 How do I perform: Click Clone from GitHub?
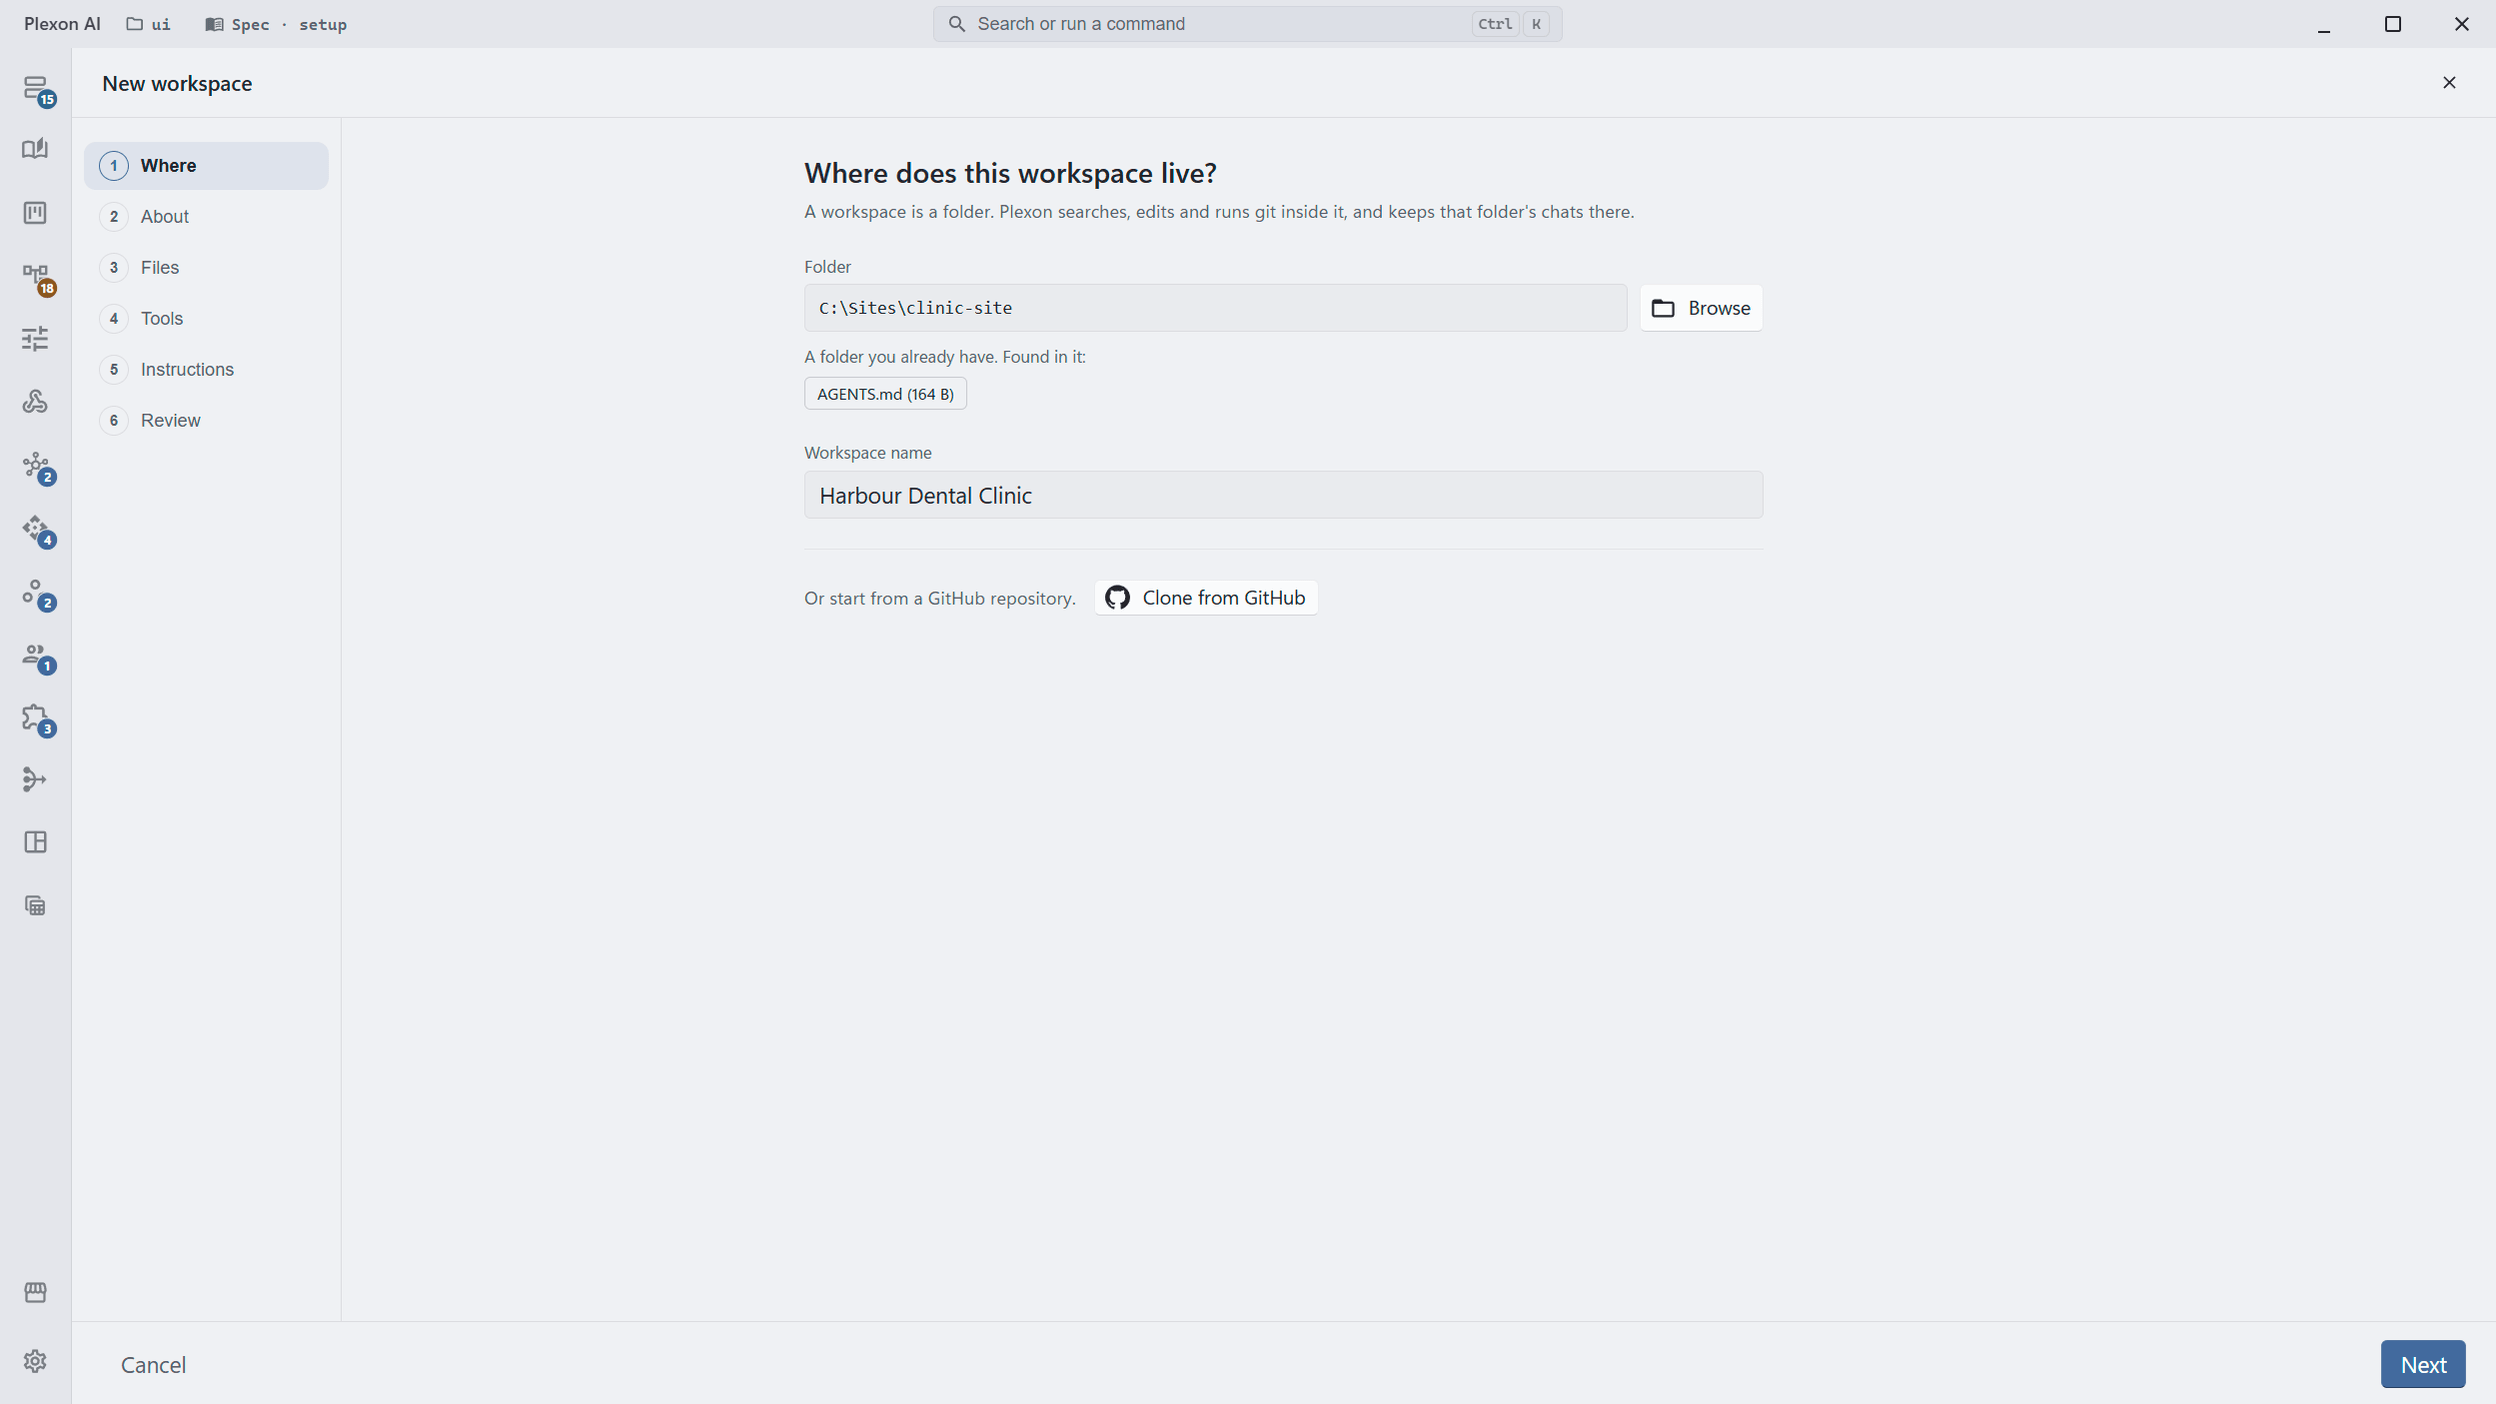[1206, 598]
